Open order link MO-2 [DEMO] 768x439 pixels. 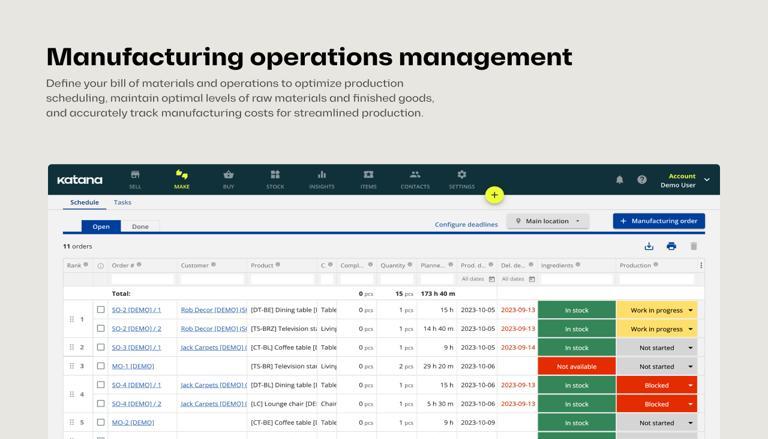click(133, 422)
